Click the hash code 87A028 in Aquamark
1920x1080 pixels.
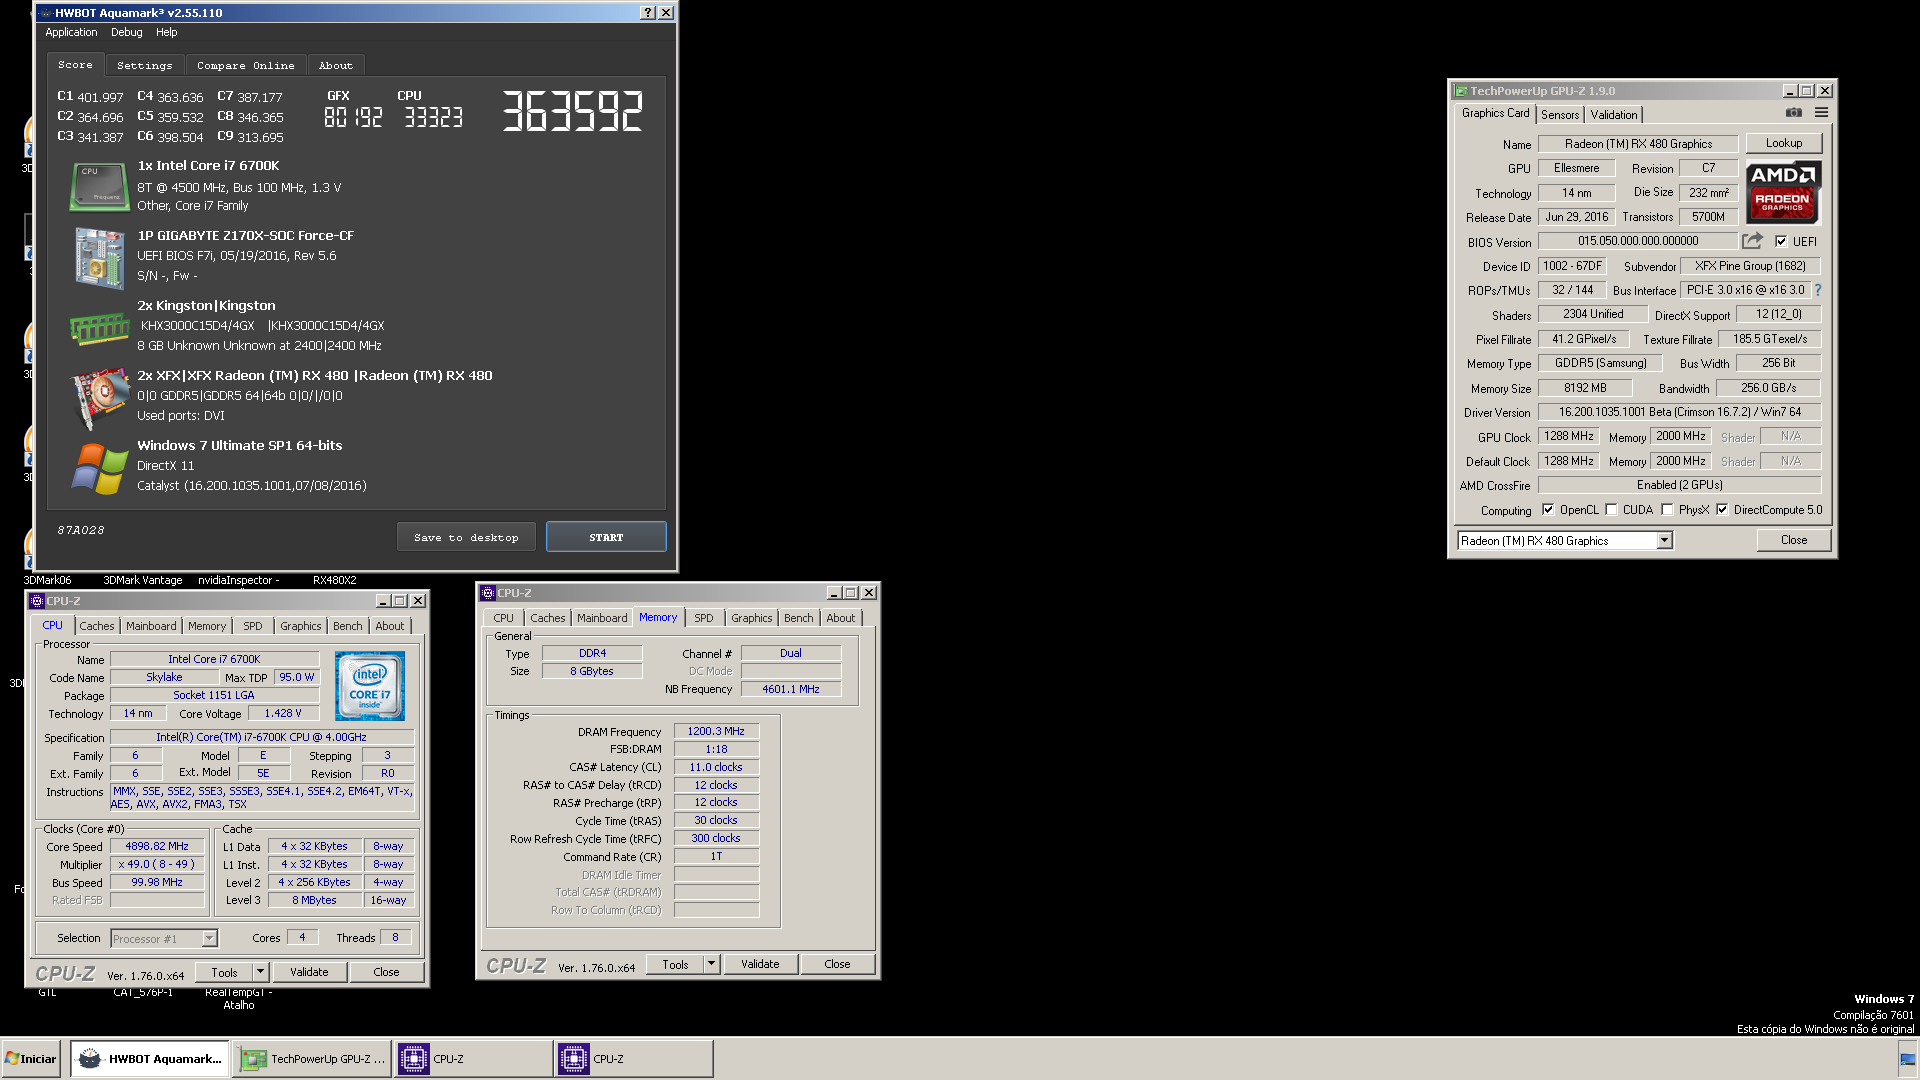[x=81, y=530]
